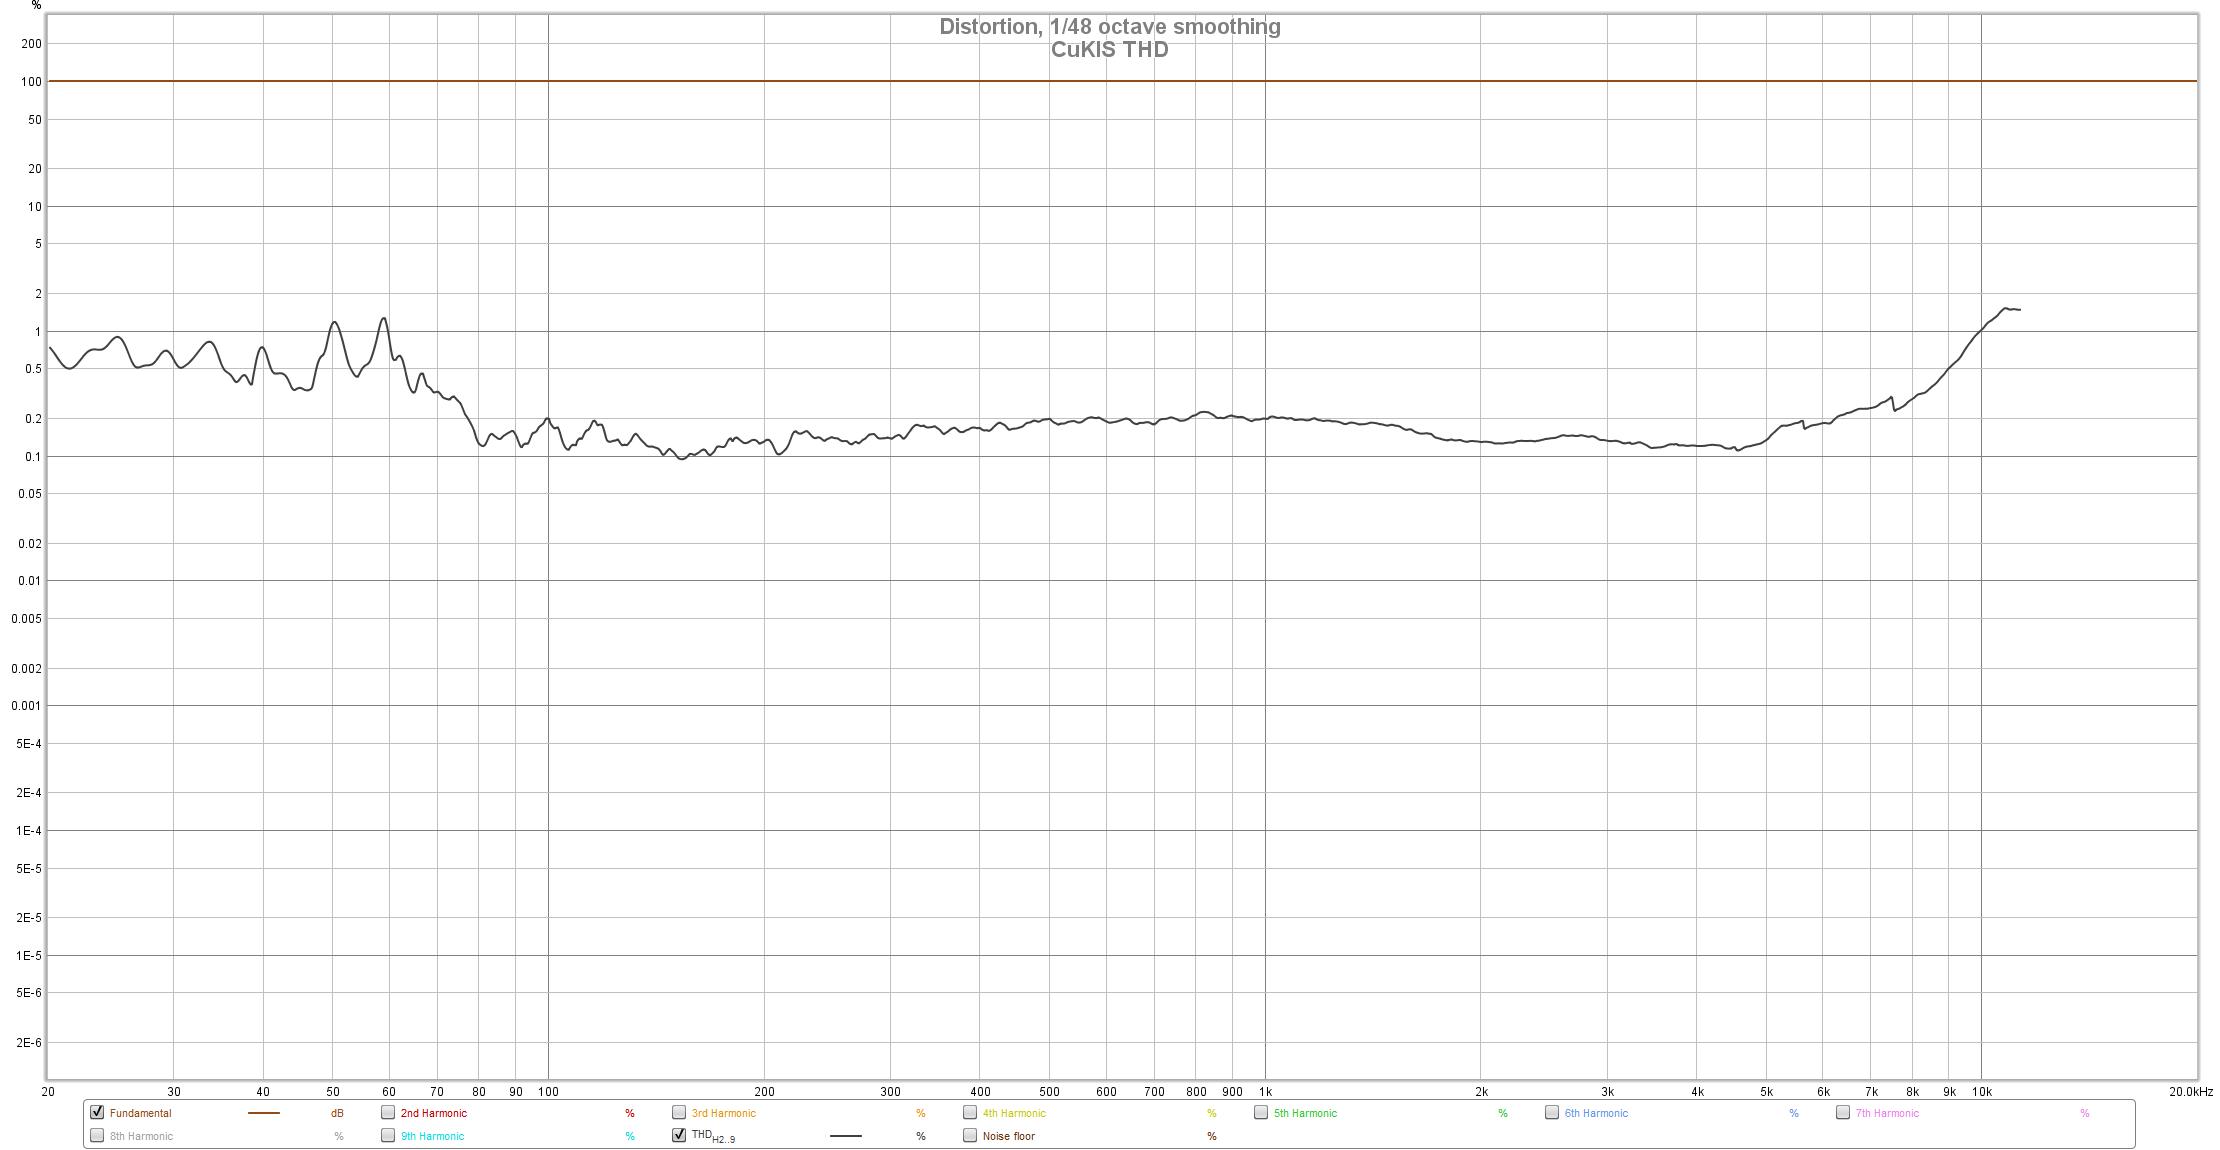Hide the THD H2..9 trace
The image size is (2220, 1150).
[x=679, y=1135]
